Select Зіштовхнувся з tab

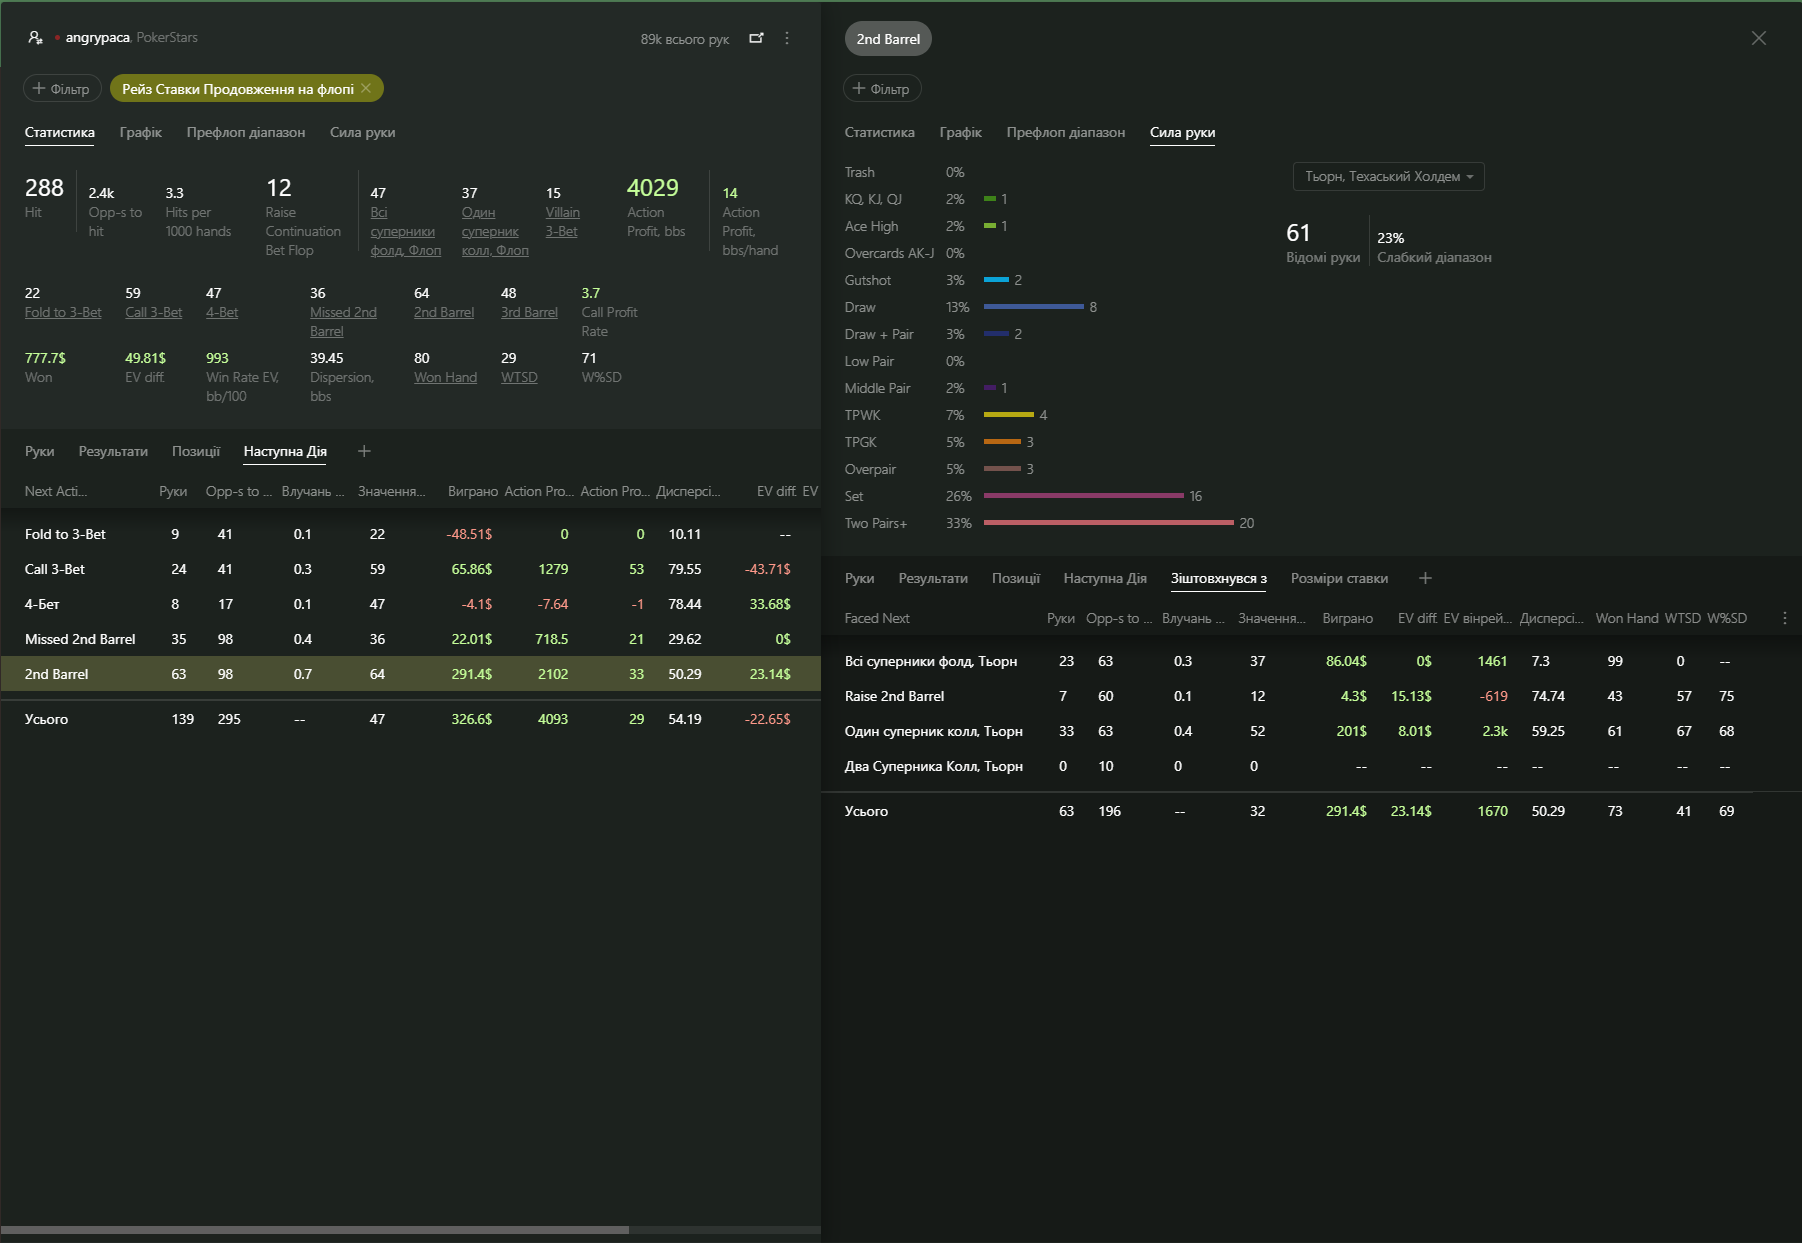(x=1218, y=578)
